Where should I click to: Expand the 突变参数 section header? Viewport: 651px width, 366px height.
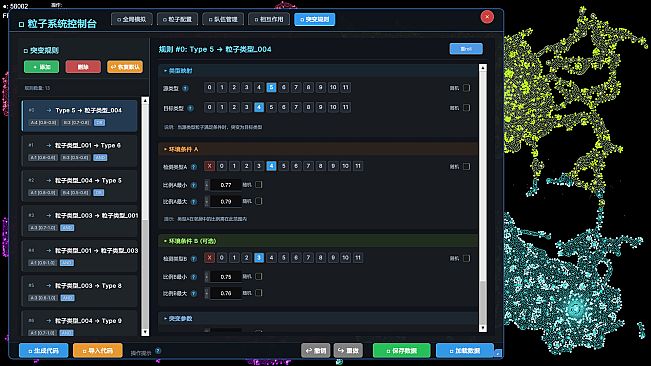click(318, 319)
